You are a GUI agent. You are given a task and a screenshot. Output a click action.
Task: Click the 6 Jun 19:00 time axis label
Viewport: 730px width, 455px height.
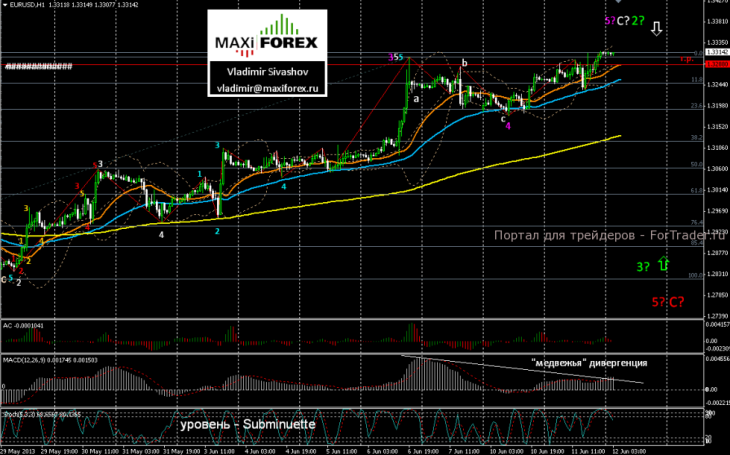click(423, 451)
